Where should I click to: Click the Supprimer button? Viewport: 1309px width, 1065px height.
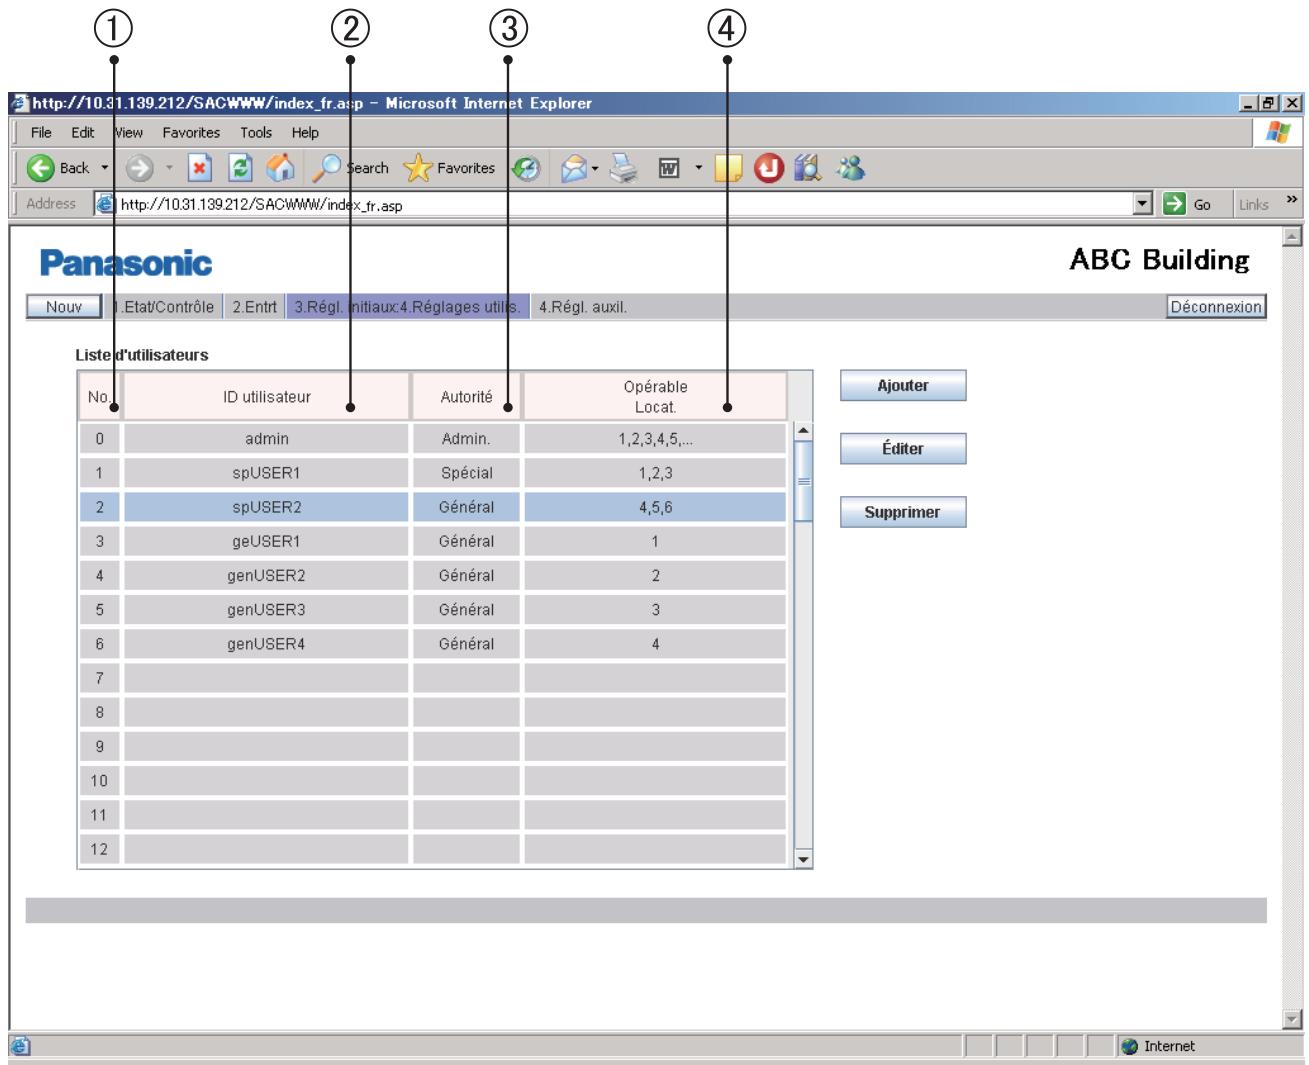903,512
